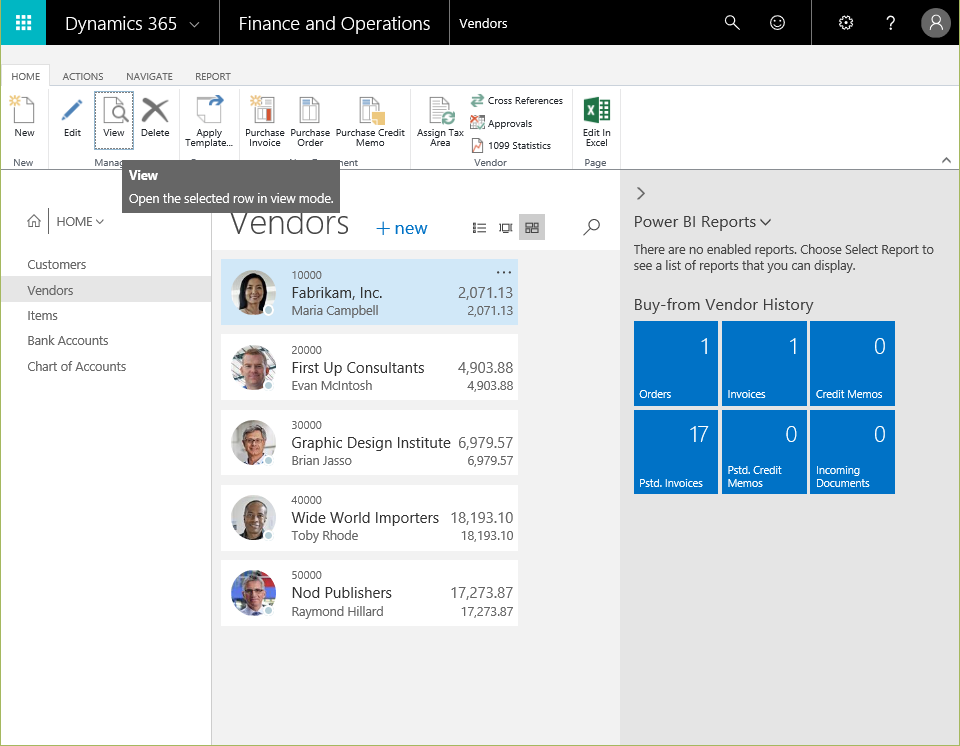Create a Purchase Credit Memo

pyautogui.click(x=370, y=121)
